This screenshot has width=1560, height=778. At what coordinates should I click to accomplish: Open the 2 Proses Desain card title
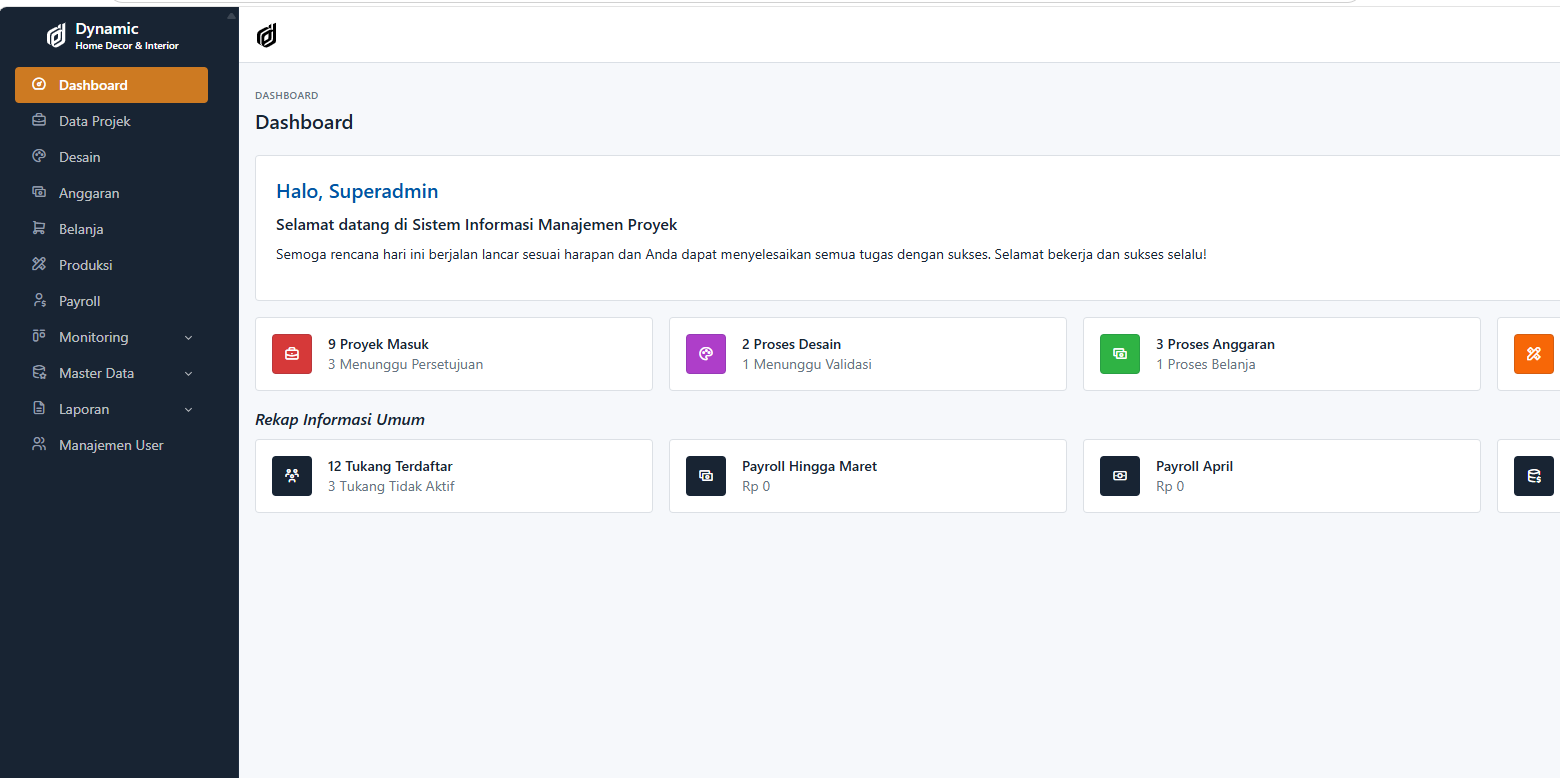[791, 344]
